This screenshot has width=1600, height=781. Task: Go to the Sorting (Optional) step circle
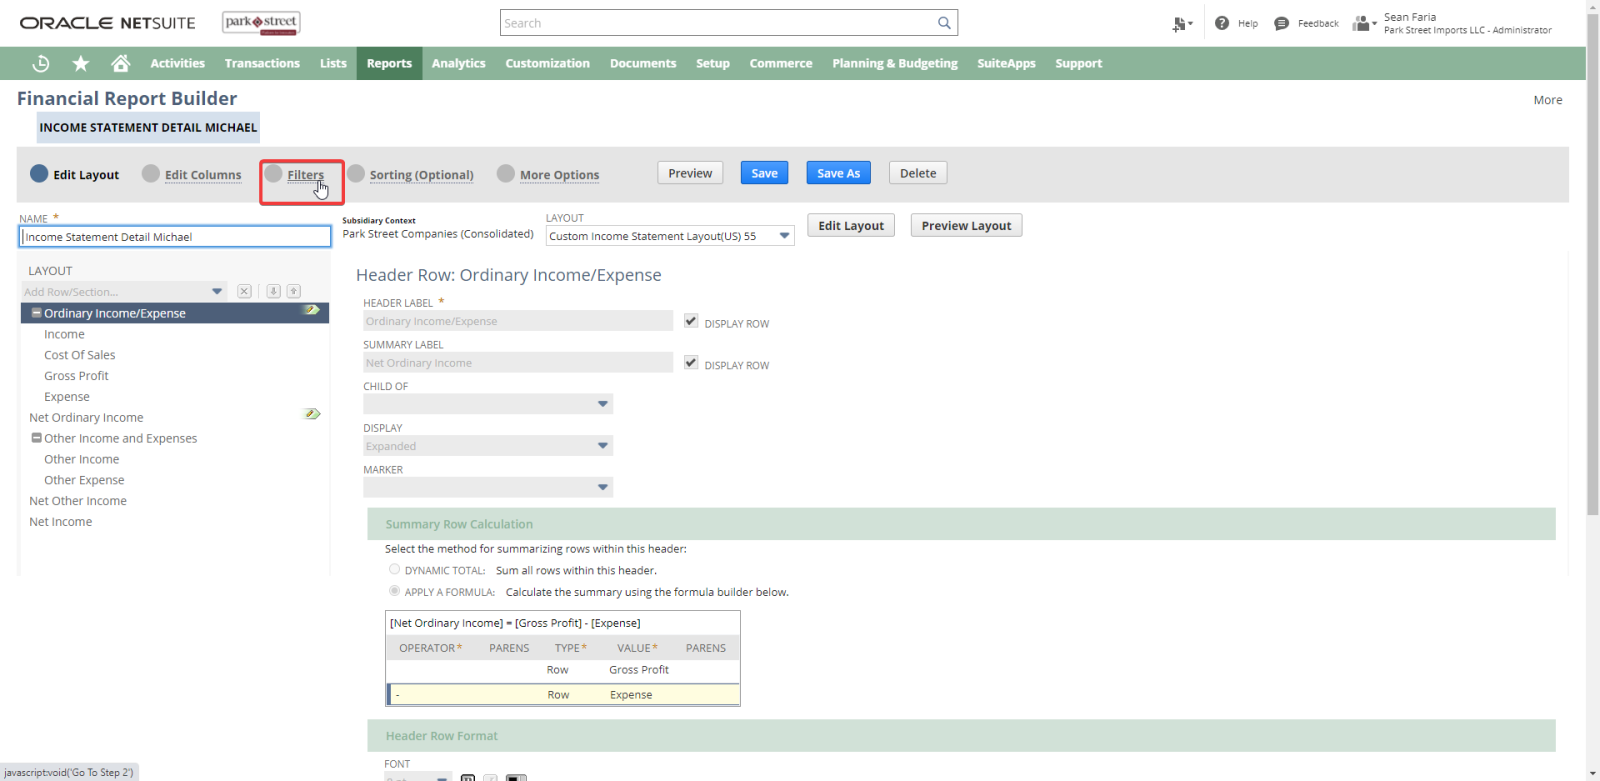356,173
